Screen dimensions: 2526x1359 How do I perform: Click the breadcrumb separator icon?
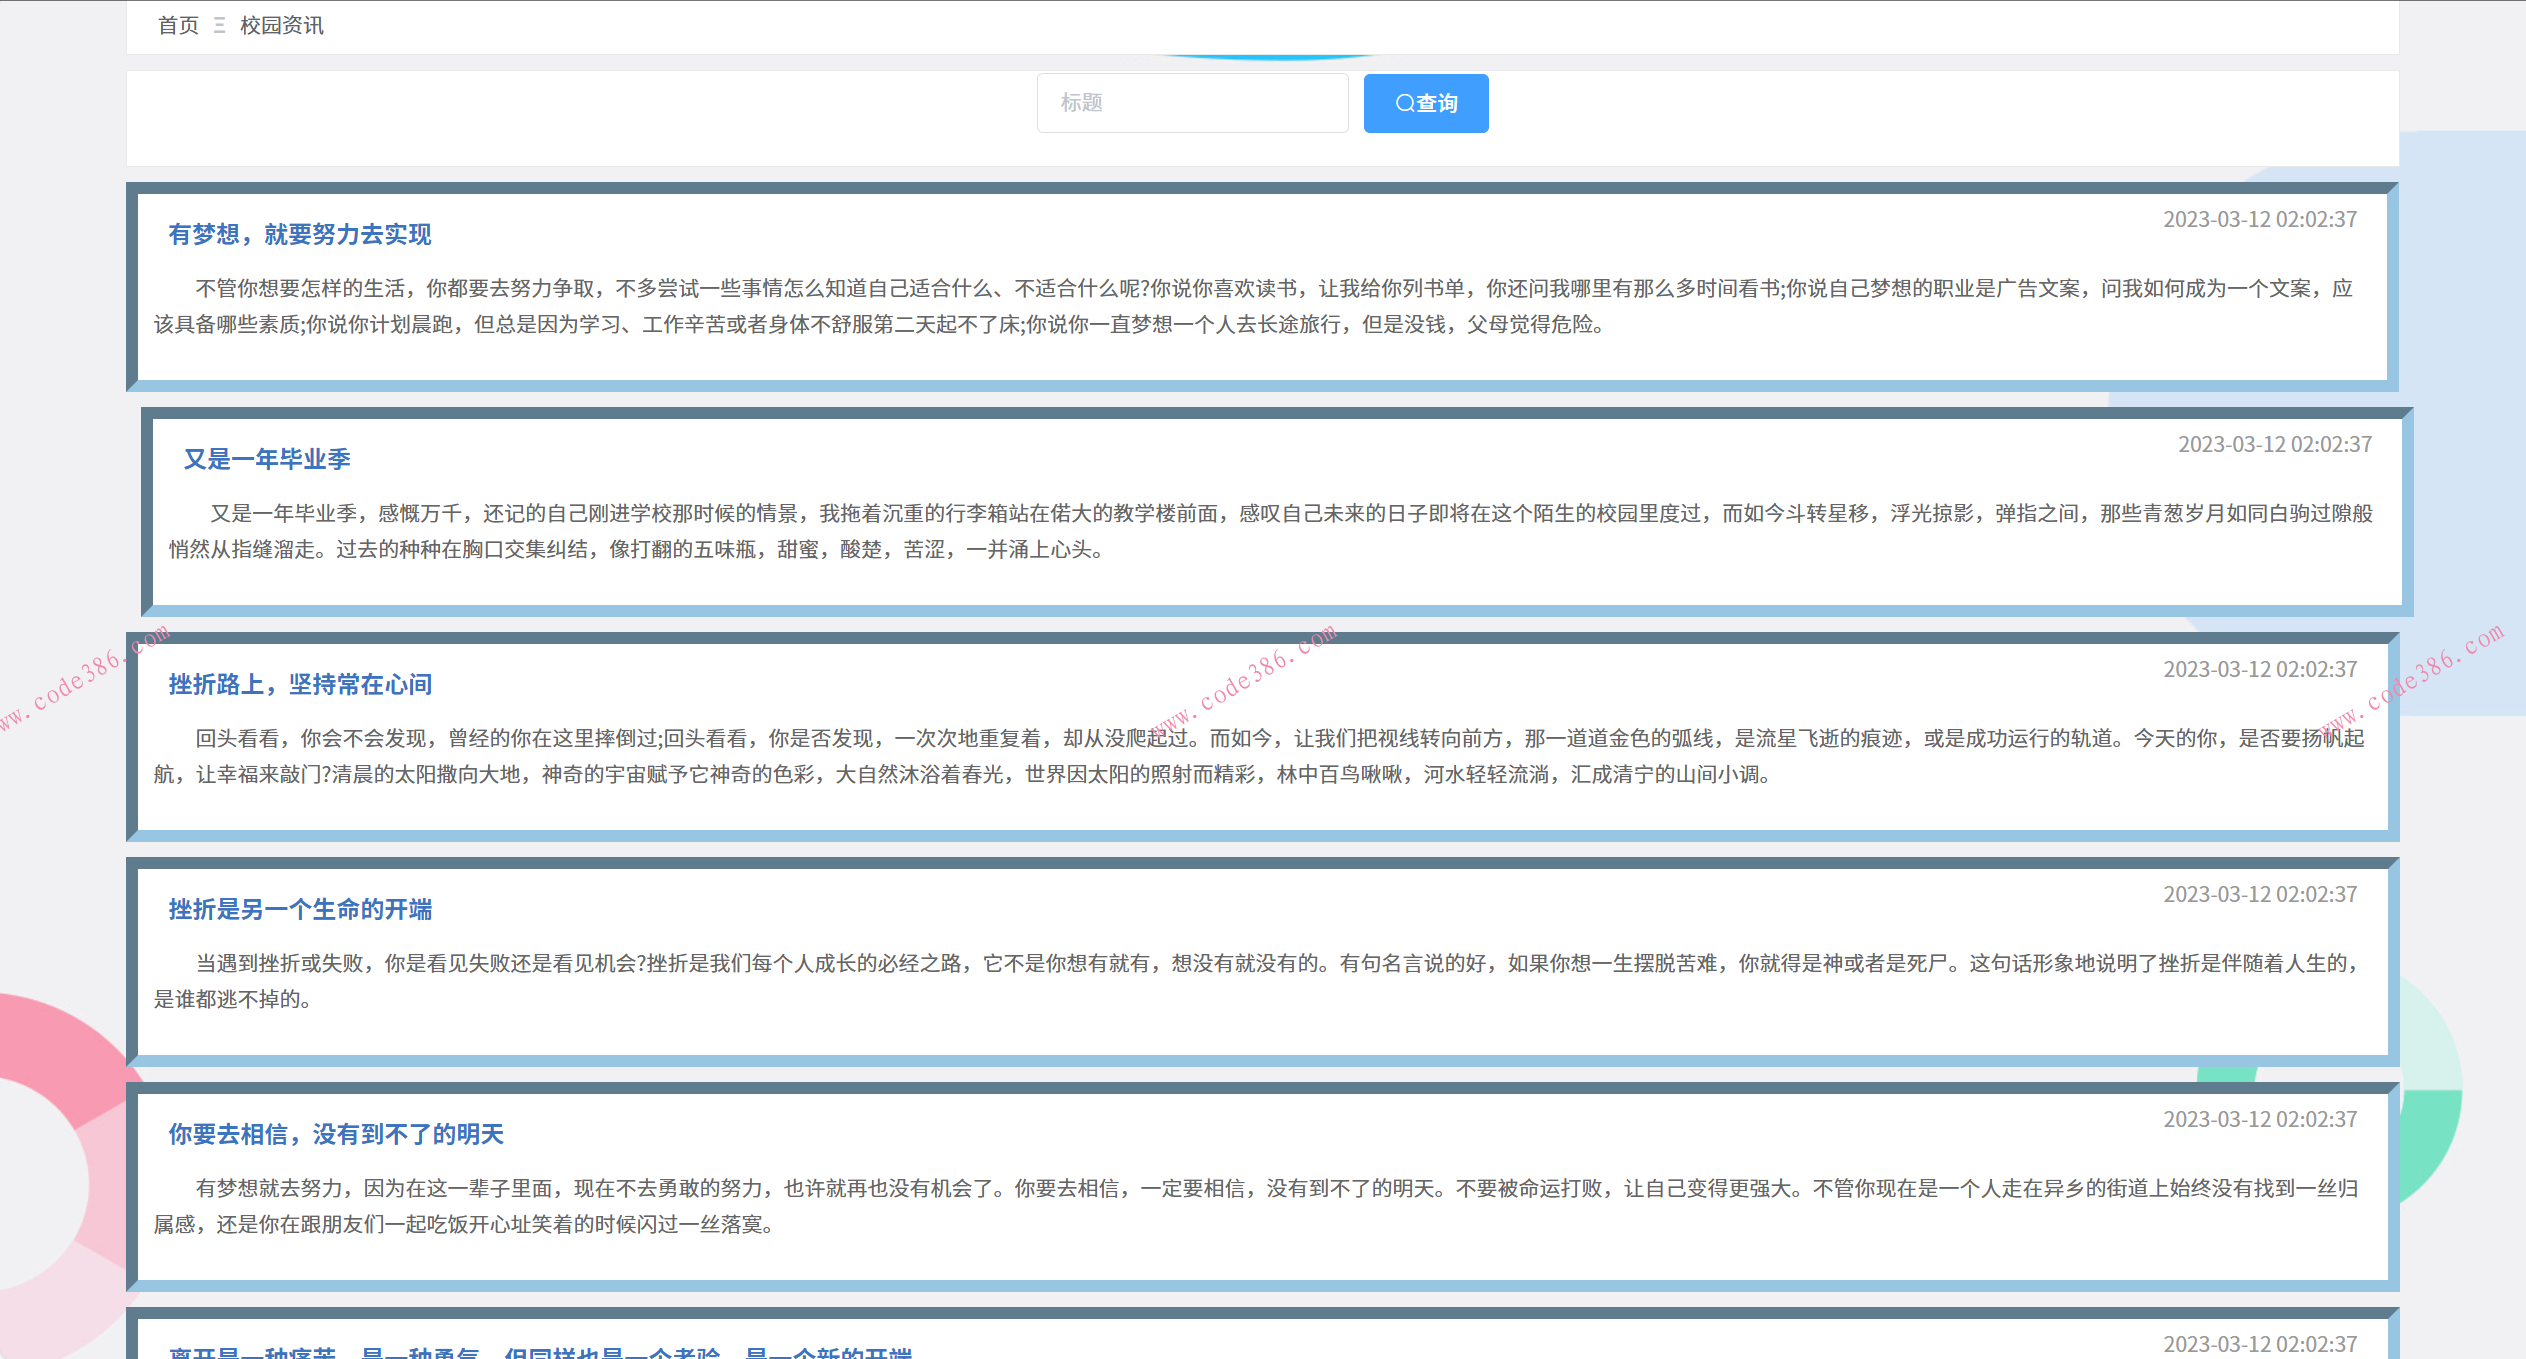[x=219, y=26]
